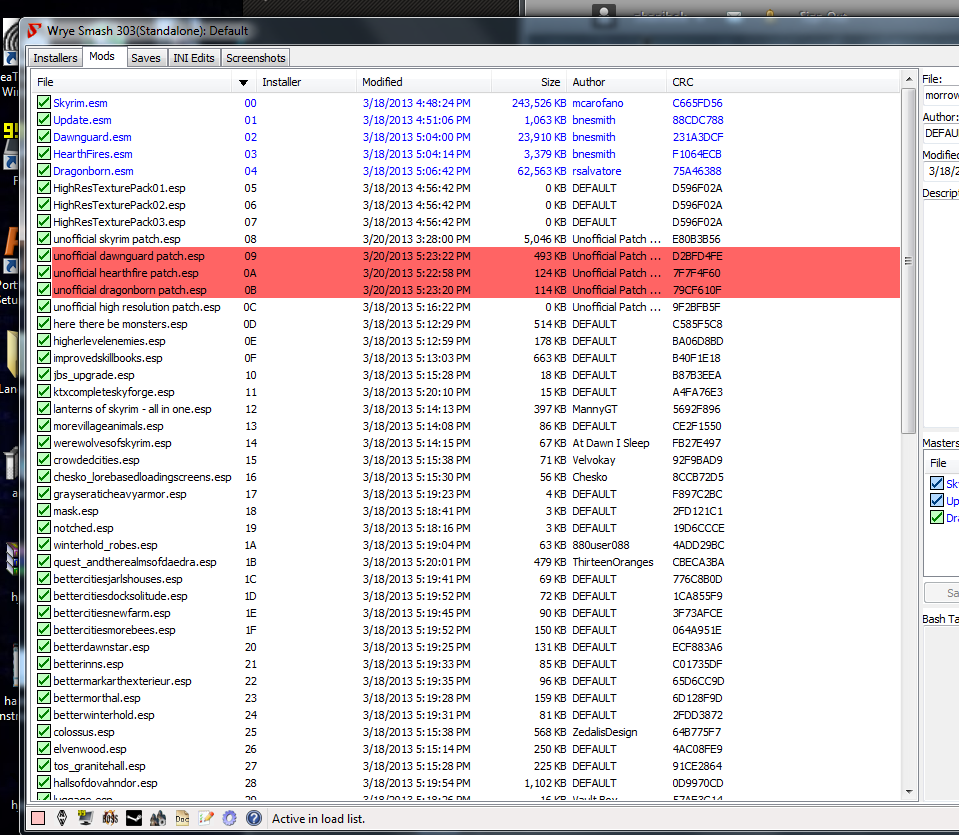Screen dimensions: 959x835
Task: Toggle HearthFires.esm checkbox
Action: pyautogui.click(x=43, y=154)
